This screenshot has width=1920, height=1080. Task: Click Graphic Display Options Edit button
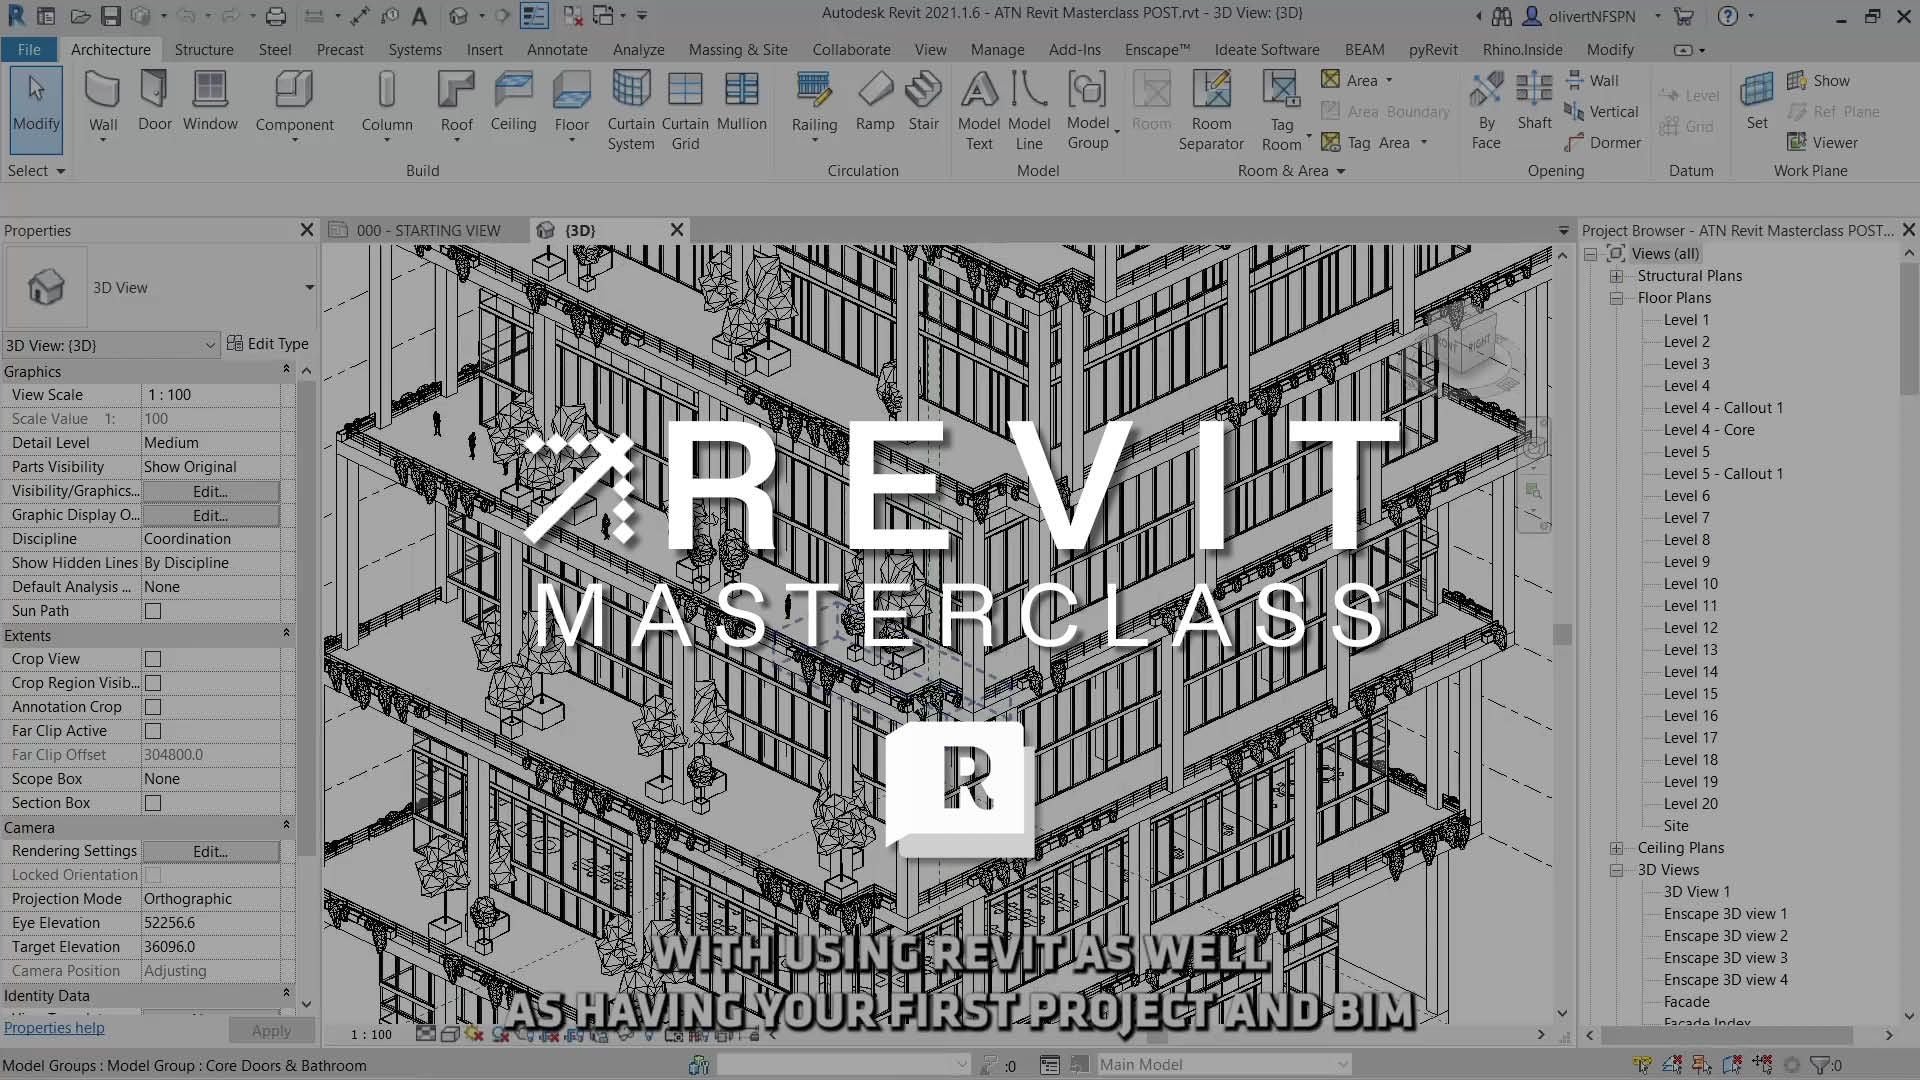tap(210, 515)
